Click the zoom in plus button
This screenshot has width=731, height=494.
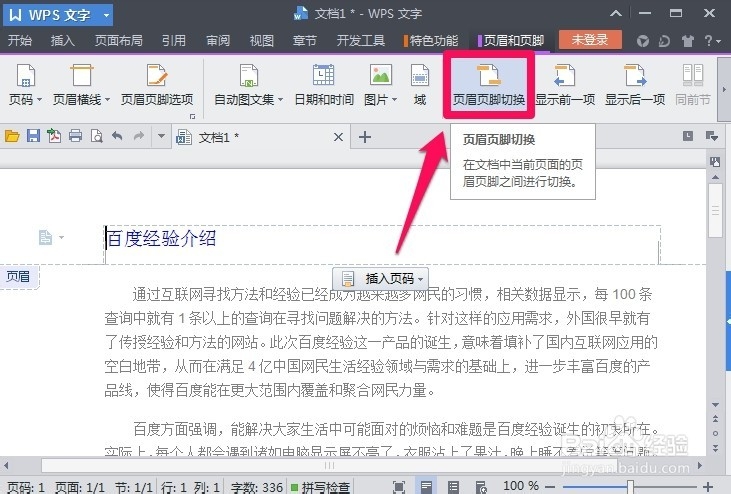tap(708, 487)
